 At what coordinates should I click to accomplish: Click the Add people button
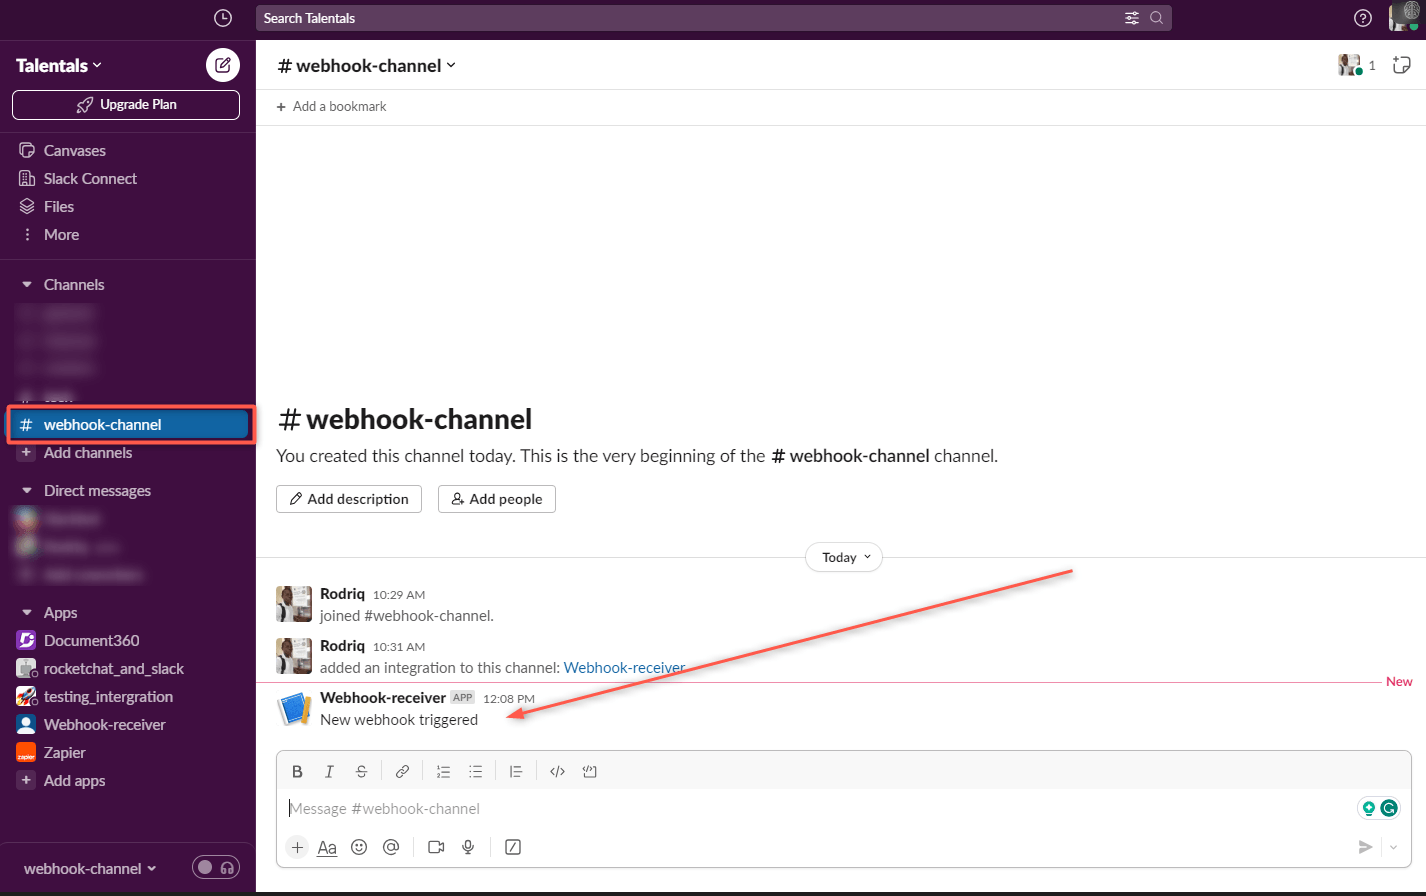point(497,498)
